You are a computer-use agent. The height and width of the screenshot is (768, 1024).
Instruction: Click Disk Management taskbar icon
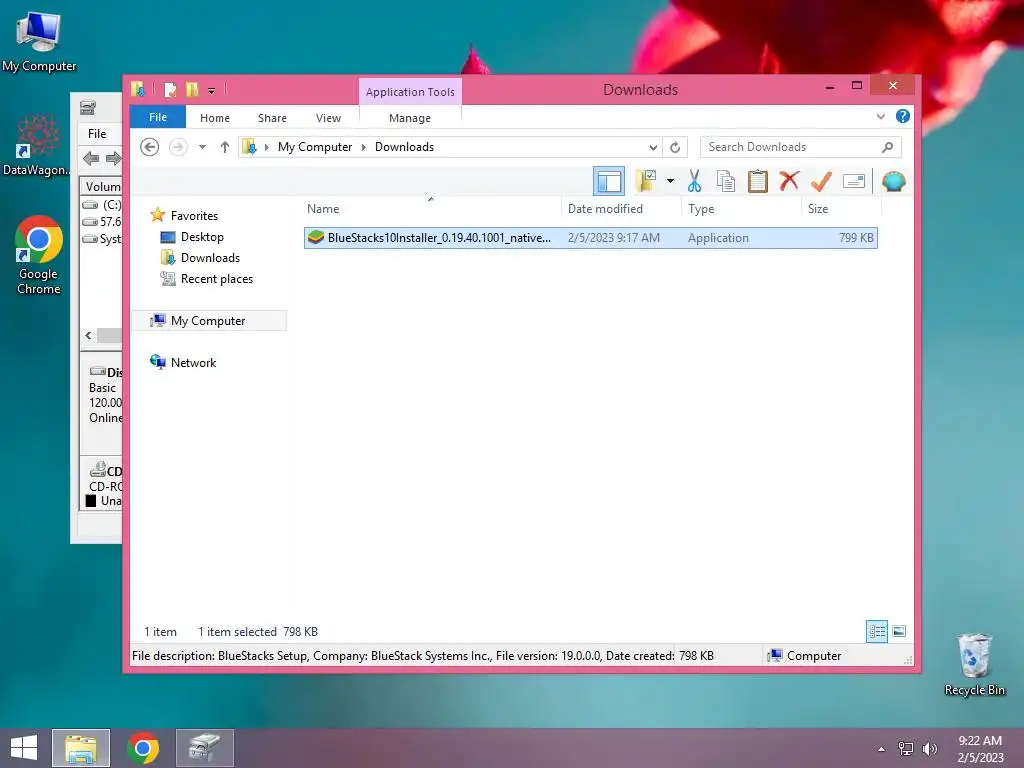(204, 748)
